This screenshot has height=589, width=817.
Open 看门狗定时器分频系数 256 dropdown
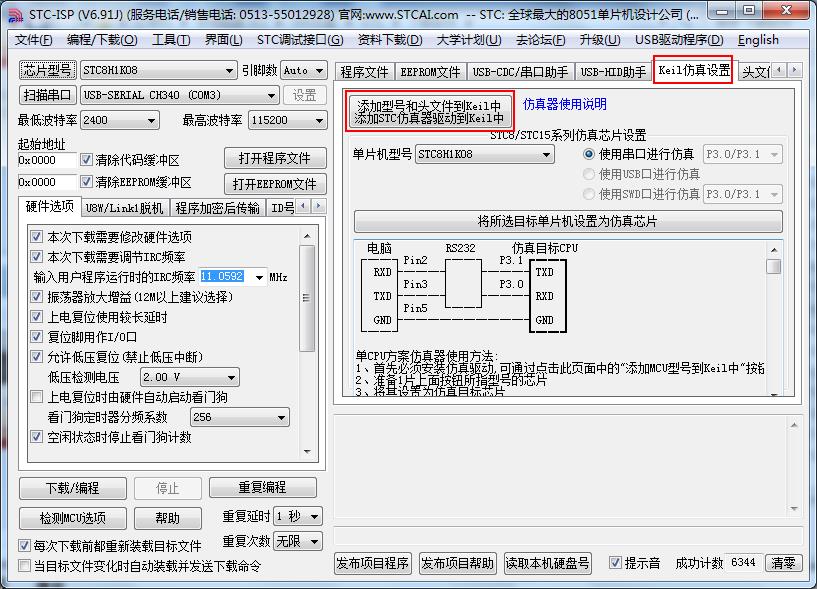(240, 417)
